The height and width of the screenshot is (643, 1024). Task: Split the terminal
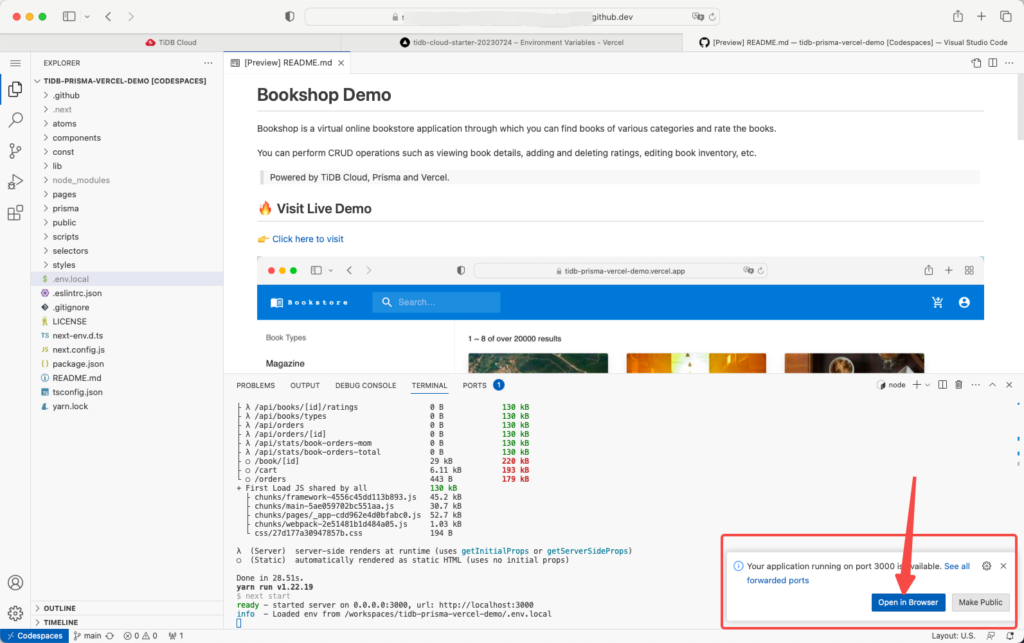click(941, 384)
